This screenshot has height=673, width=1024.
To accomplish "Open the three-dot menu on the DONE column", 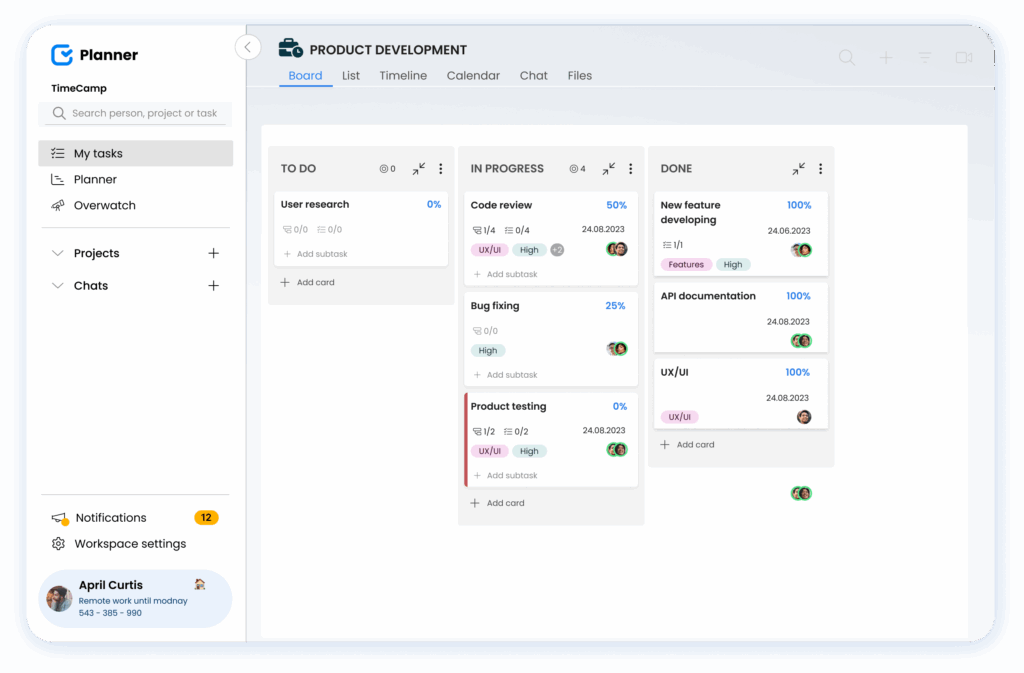I will coord(821,168).
